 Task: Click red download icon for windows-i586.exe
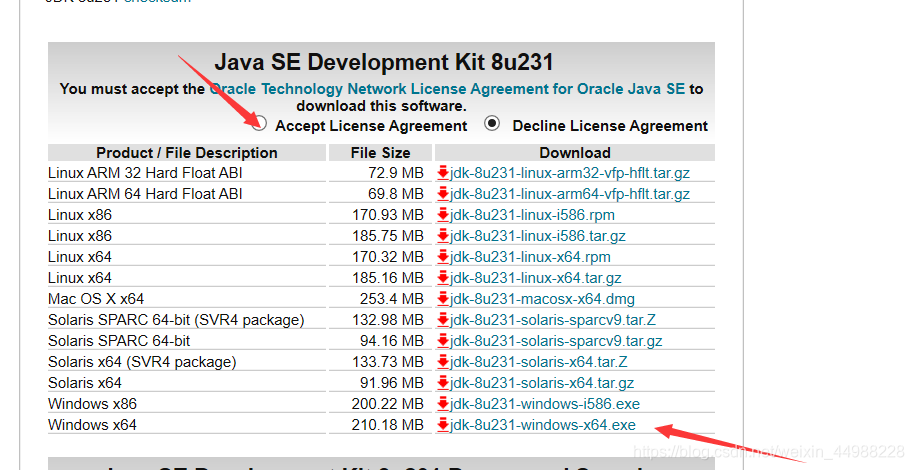pyautogui.click(x=443, y=404)
